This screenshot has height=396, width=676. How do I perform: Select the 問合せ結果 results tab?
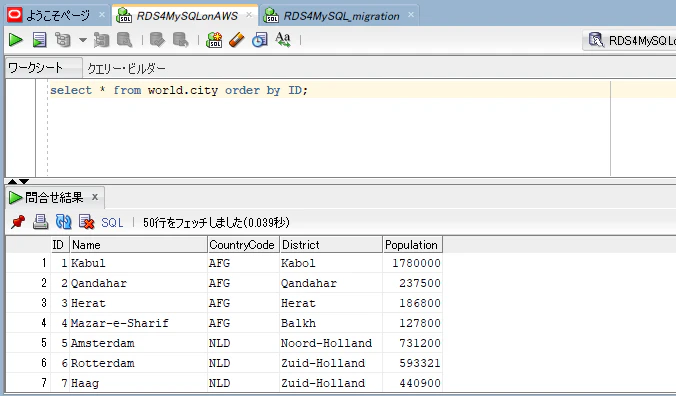(54, 198)
